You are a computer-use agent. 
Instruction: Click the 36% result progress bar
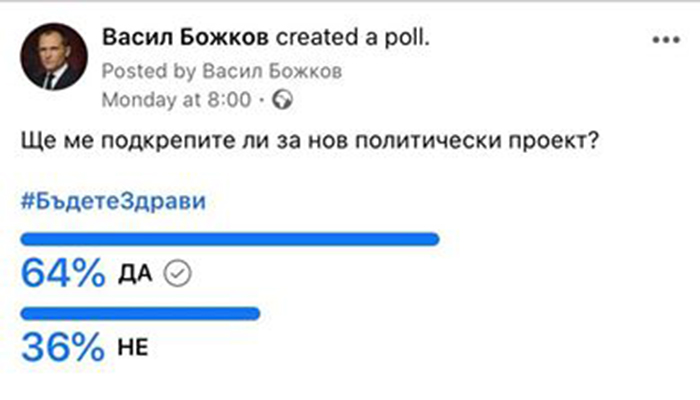coord(140,313)
